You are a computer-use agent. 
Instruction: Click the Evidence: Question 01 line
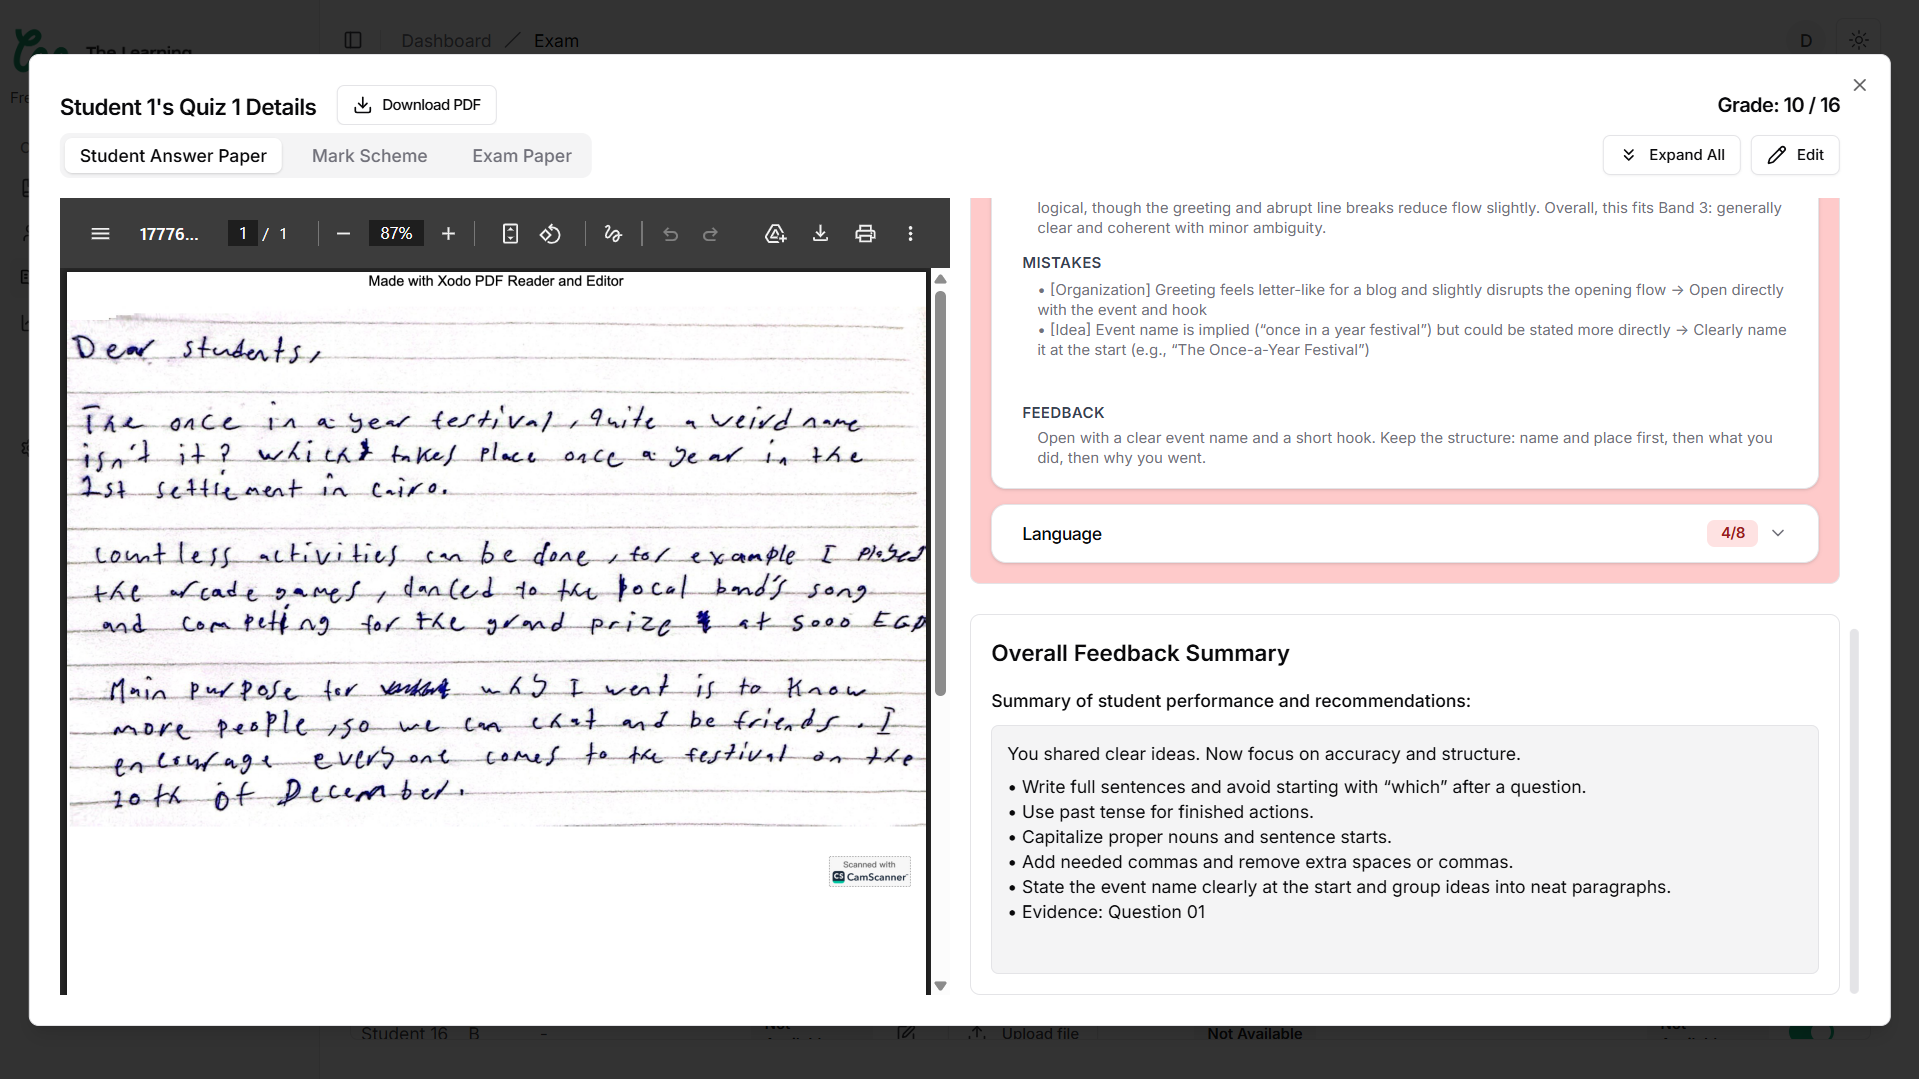pyautogui.click(x=1113, y=912)
